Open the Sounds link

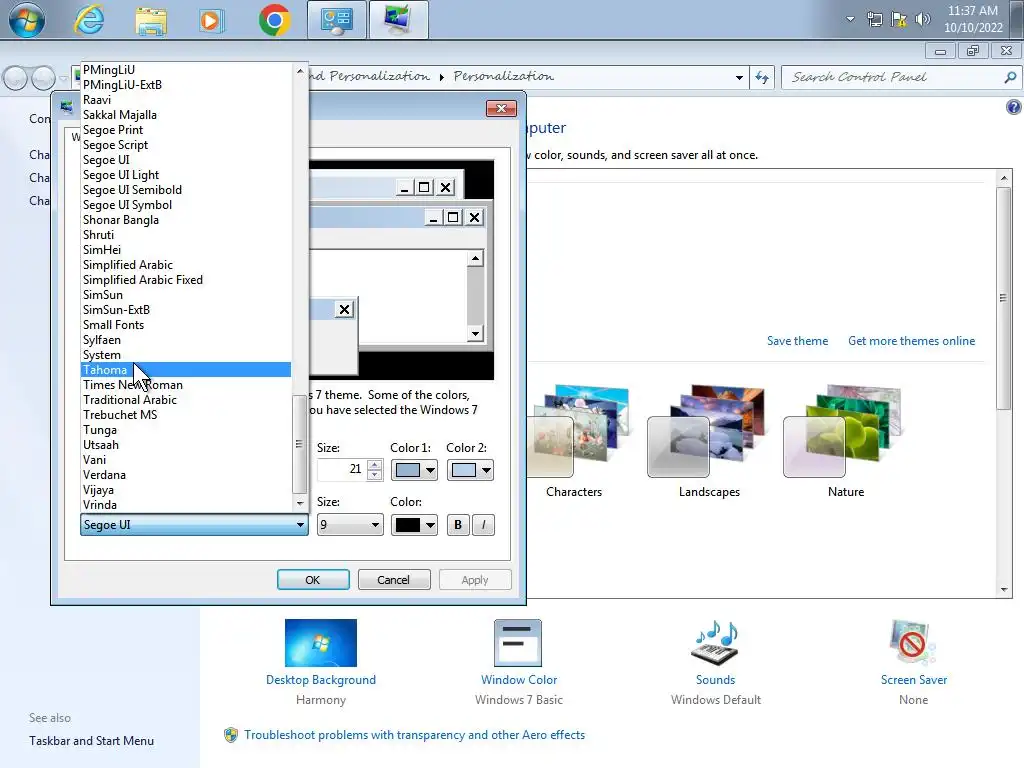[x=715, y=680]
